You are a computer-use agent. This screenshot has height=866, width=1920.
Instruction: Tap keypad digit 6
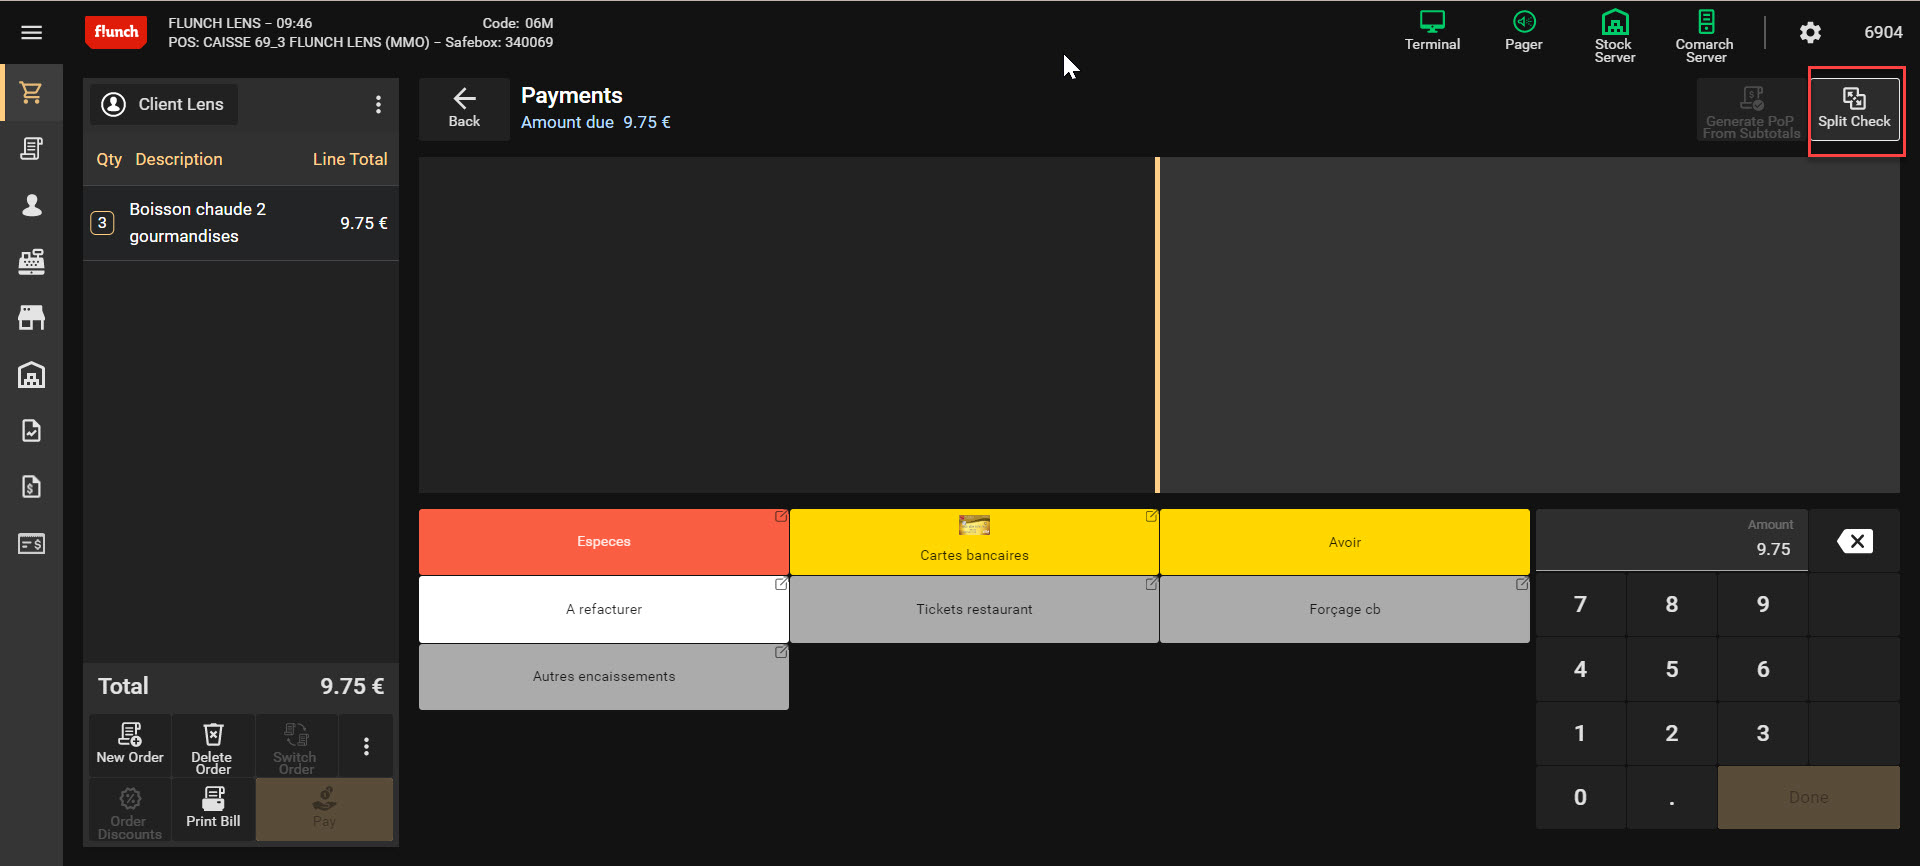click(1763, 669)
